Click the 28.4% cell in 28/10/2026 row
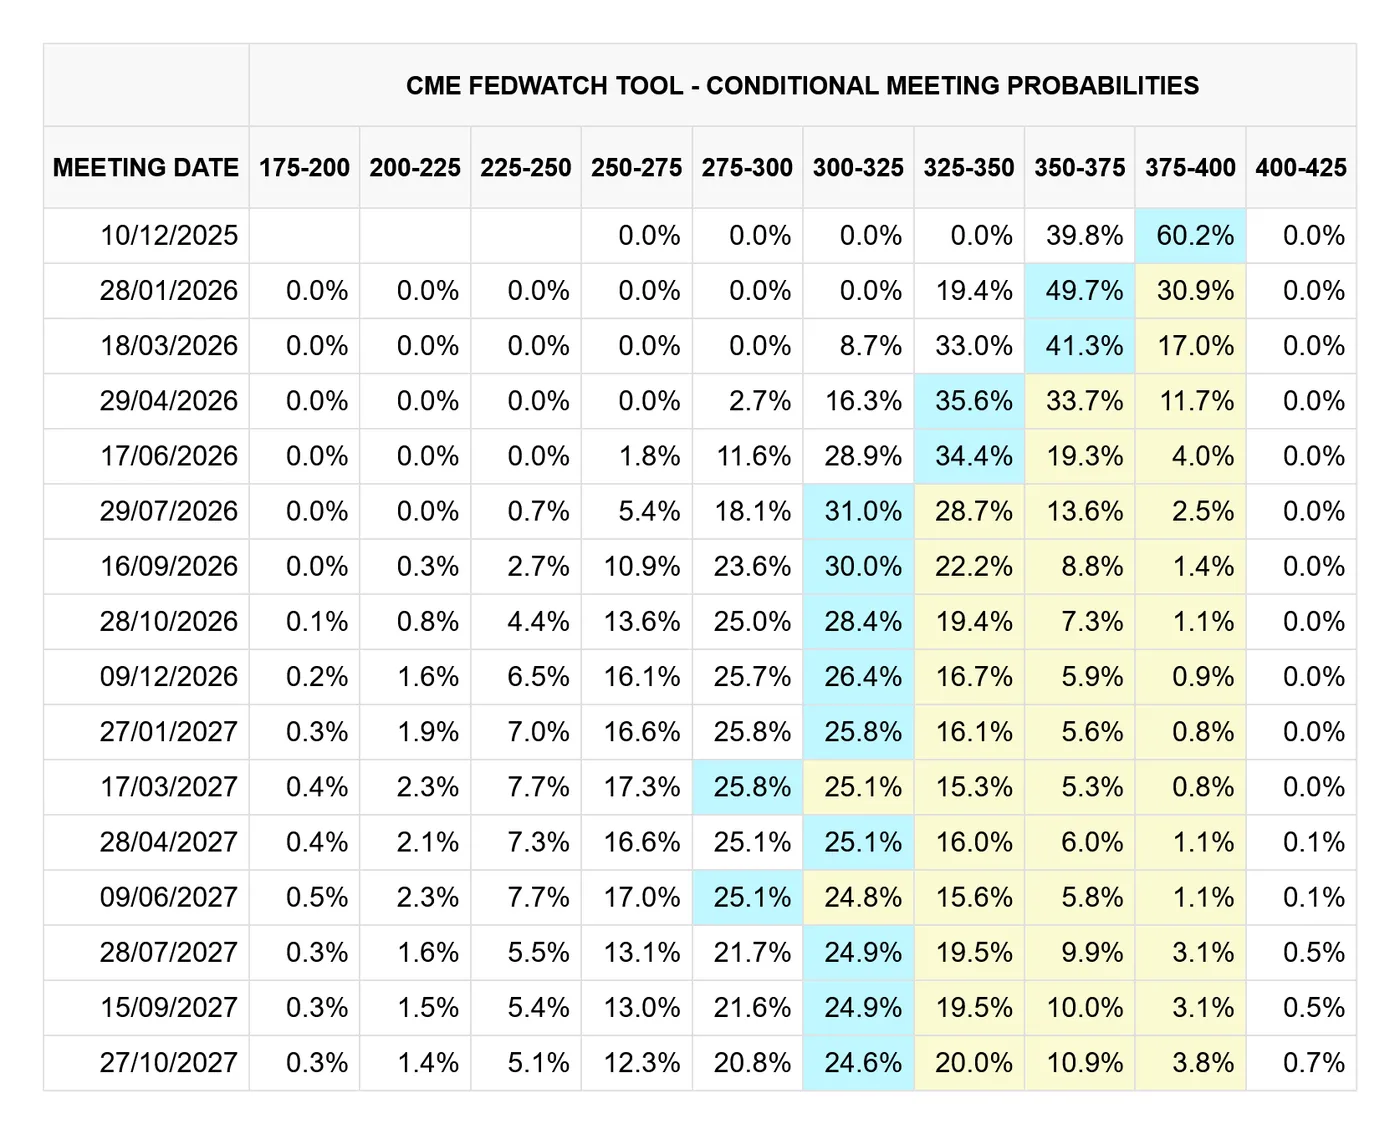 (x=862, y=621)
